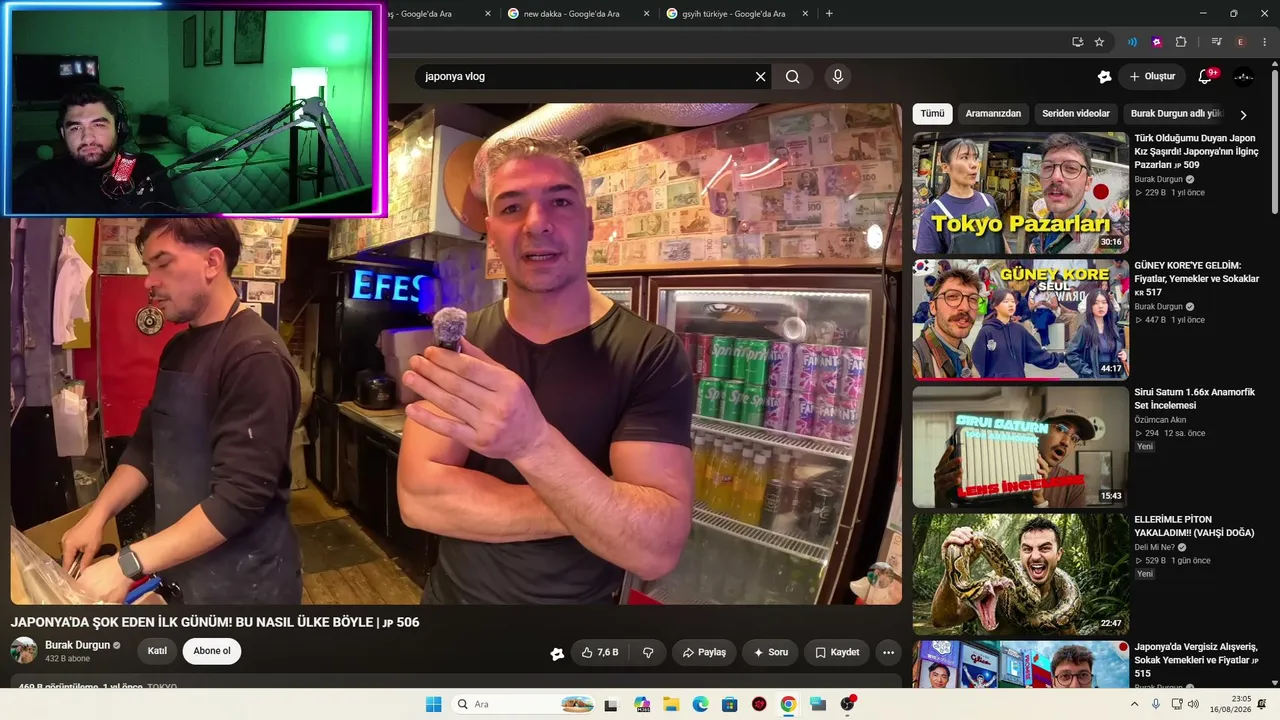The width and height of the screenshot is (1280, 720).
Task: Click the Paylaş share button
Action: pos(704,652)
